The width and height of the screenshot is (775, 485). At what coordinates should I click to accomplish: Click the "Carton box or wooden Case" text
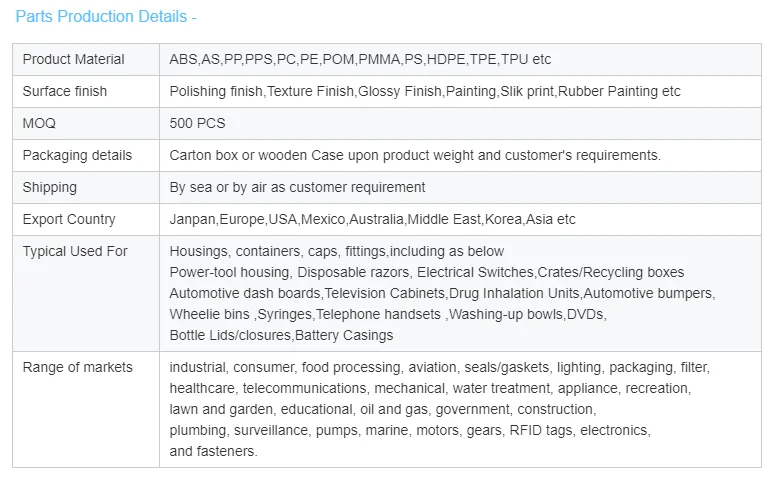click(x=415, y=155)
